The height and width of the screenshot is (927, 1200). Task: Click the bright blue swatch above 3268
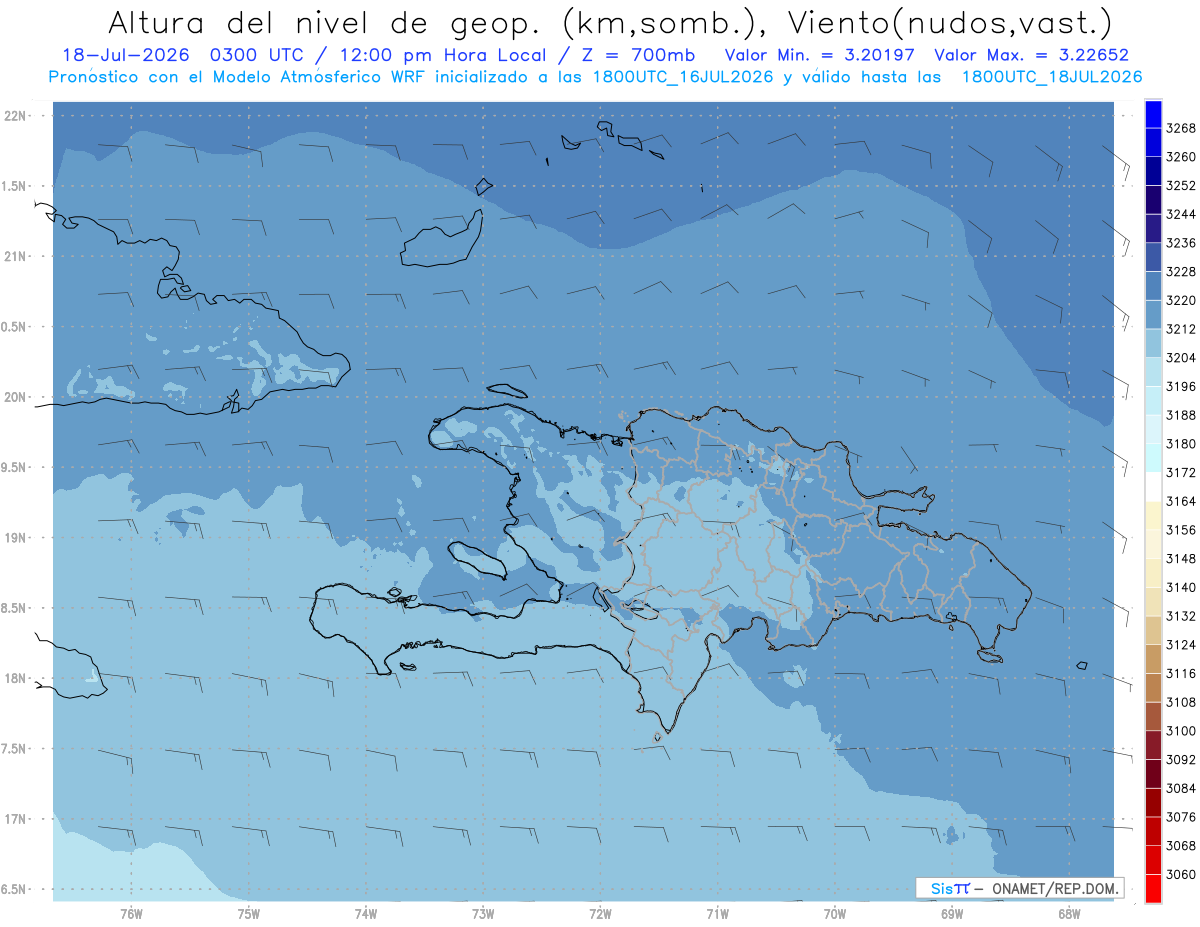pyautogui.click(x=1153, y=114)
